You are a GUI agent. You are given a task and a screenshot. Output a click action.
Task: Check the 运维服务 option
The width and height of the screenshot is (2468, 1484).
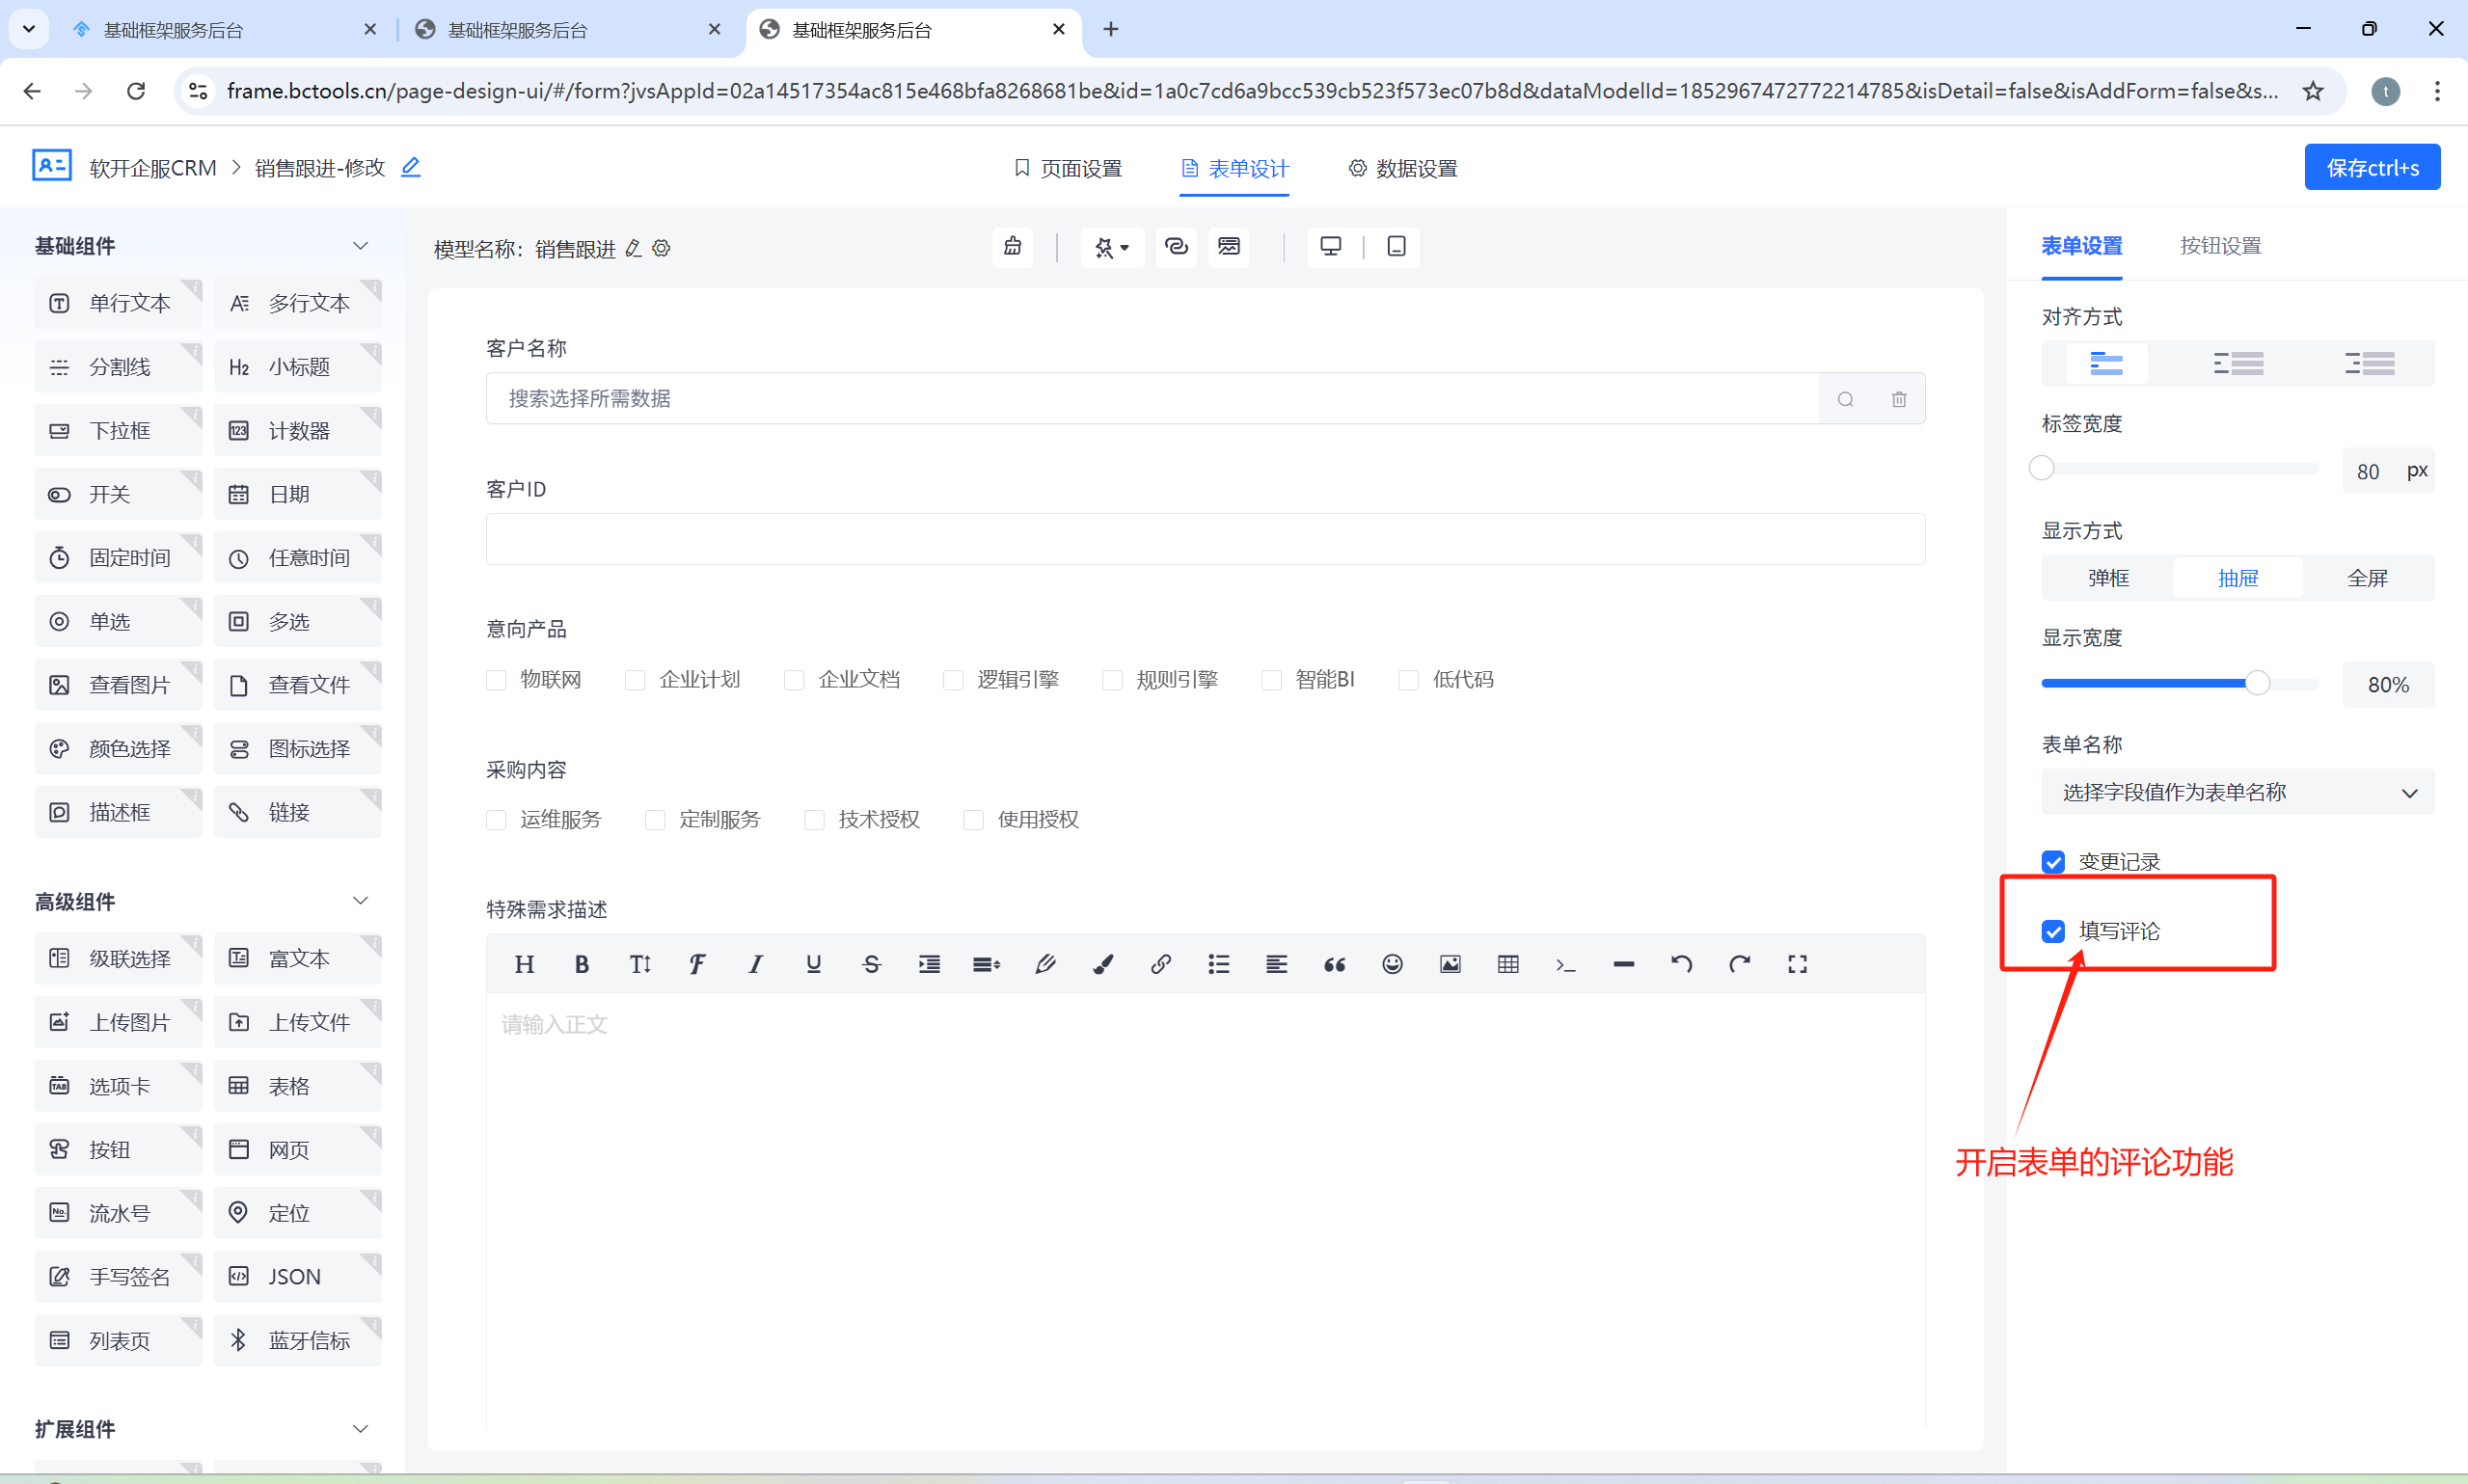[x=496, y=820]
